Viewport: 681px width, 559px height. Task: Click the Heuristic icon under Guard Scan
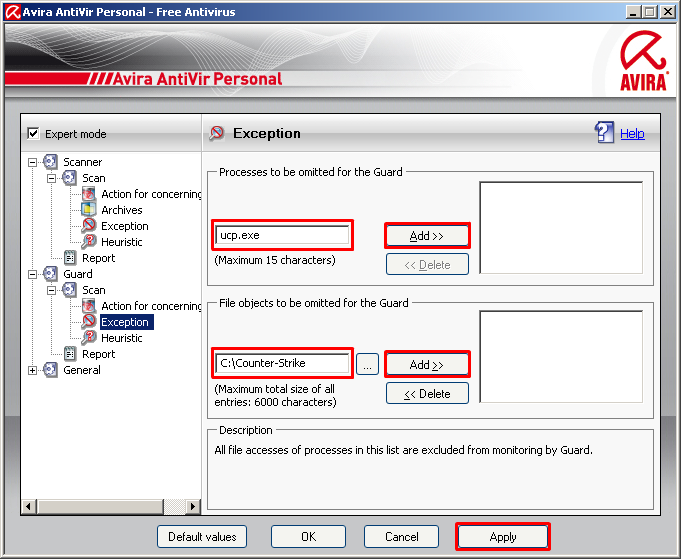coord(89,337)
